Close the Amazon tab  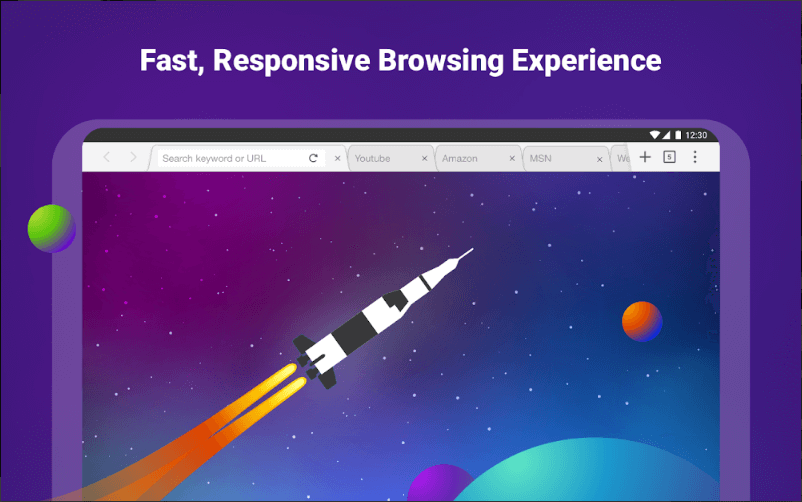512,158
